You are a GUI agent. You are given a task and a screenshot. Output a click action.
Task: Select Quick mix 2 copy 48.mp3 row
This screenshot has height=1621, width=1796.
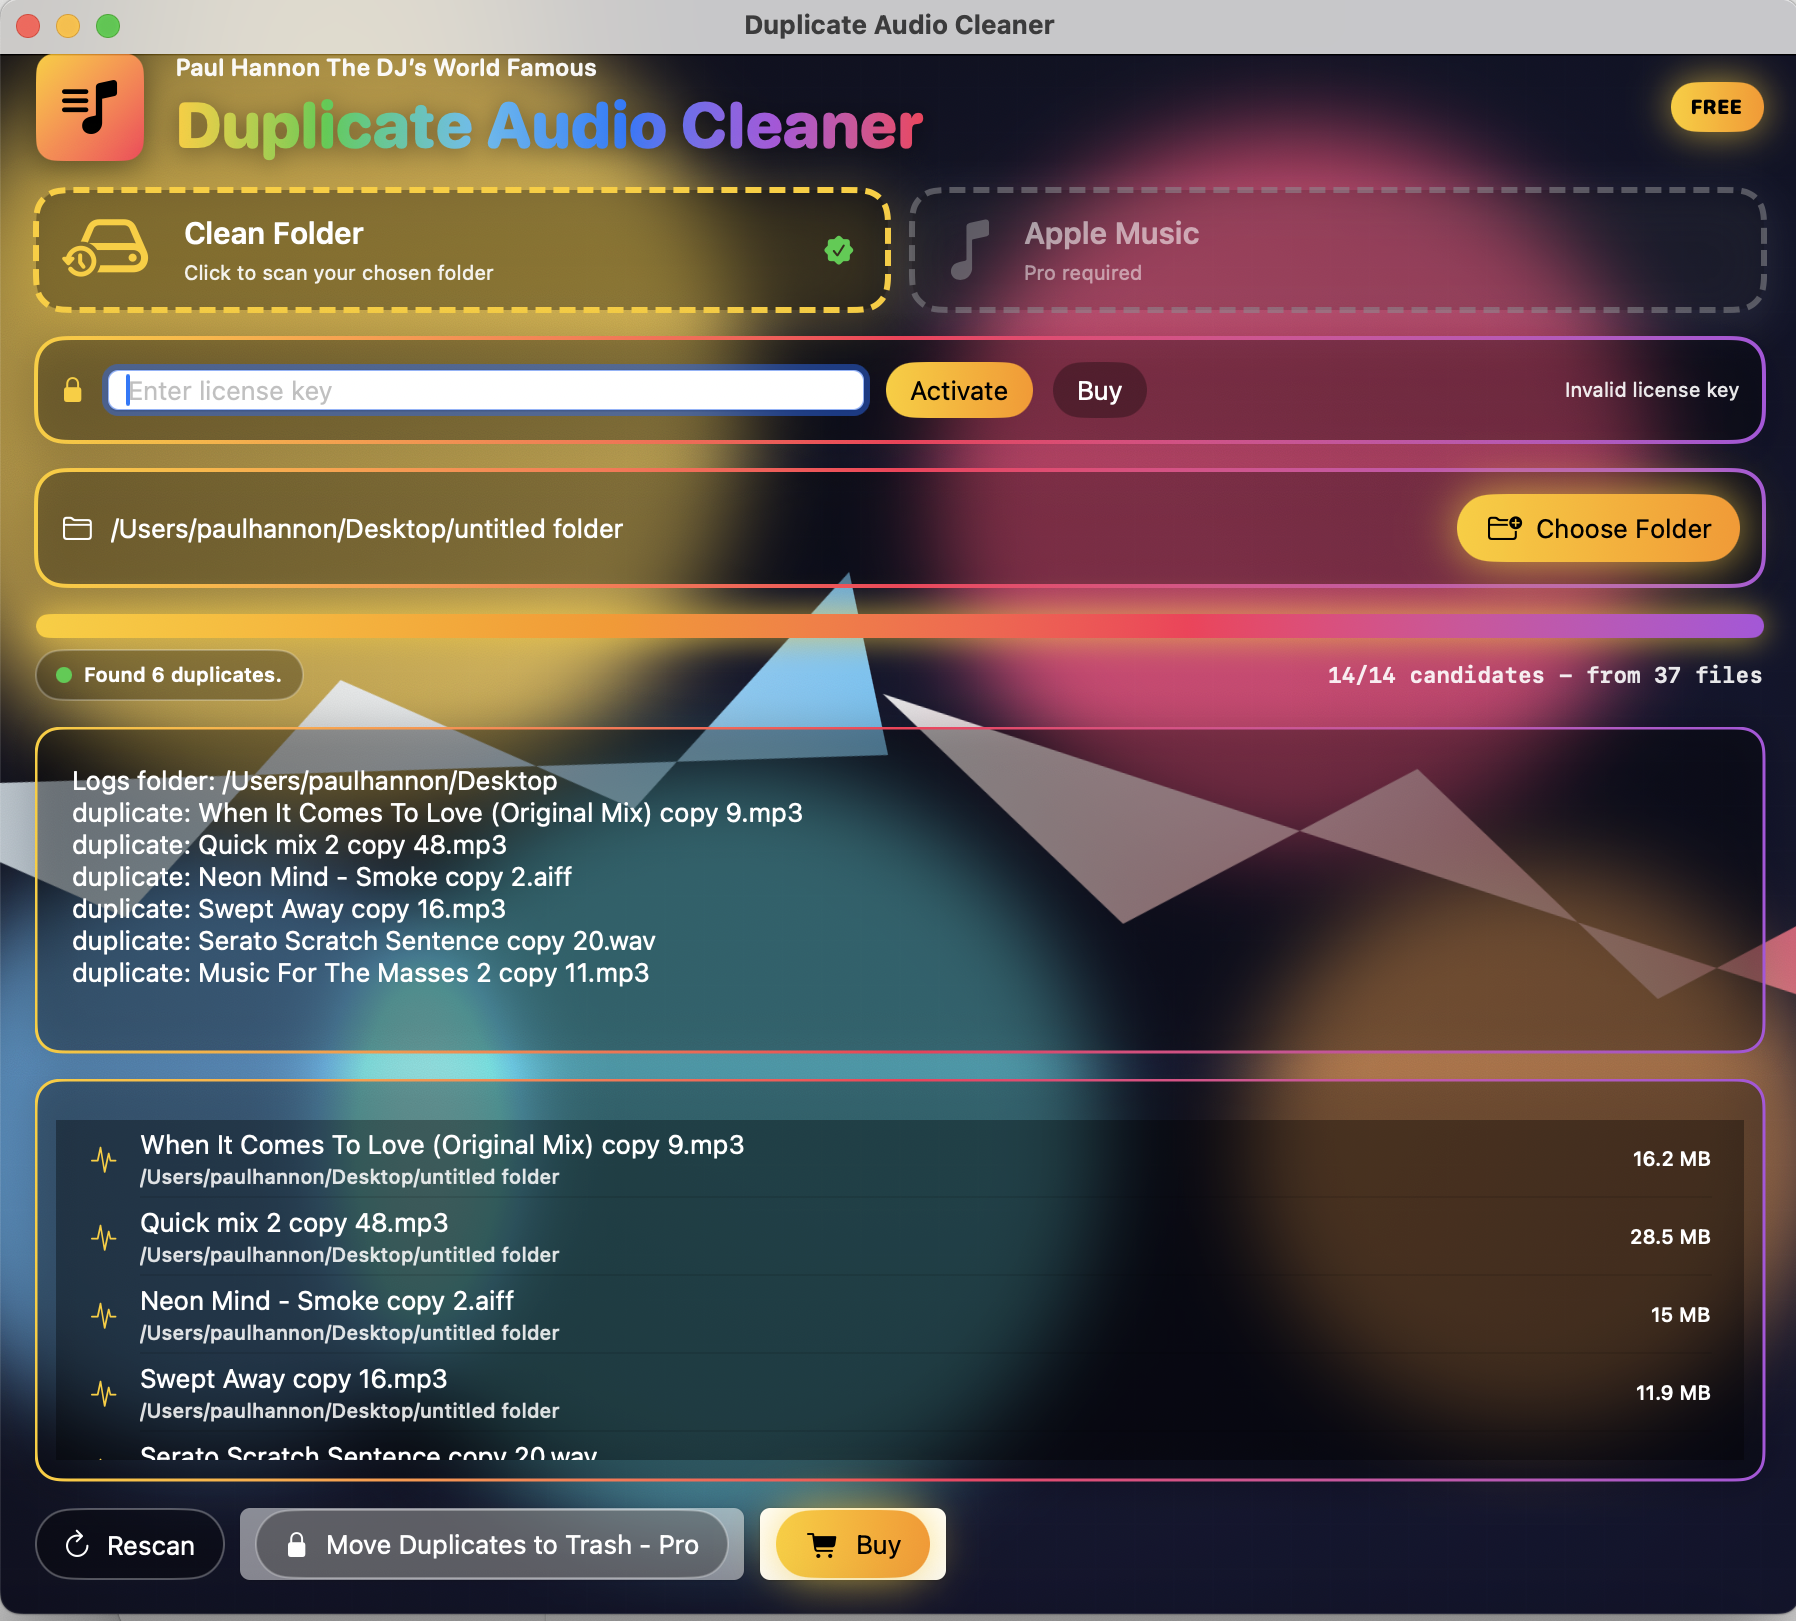pos(900,1237)
